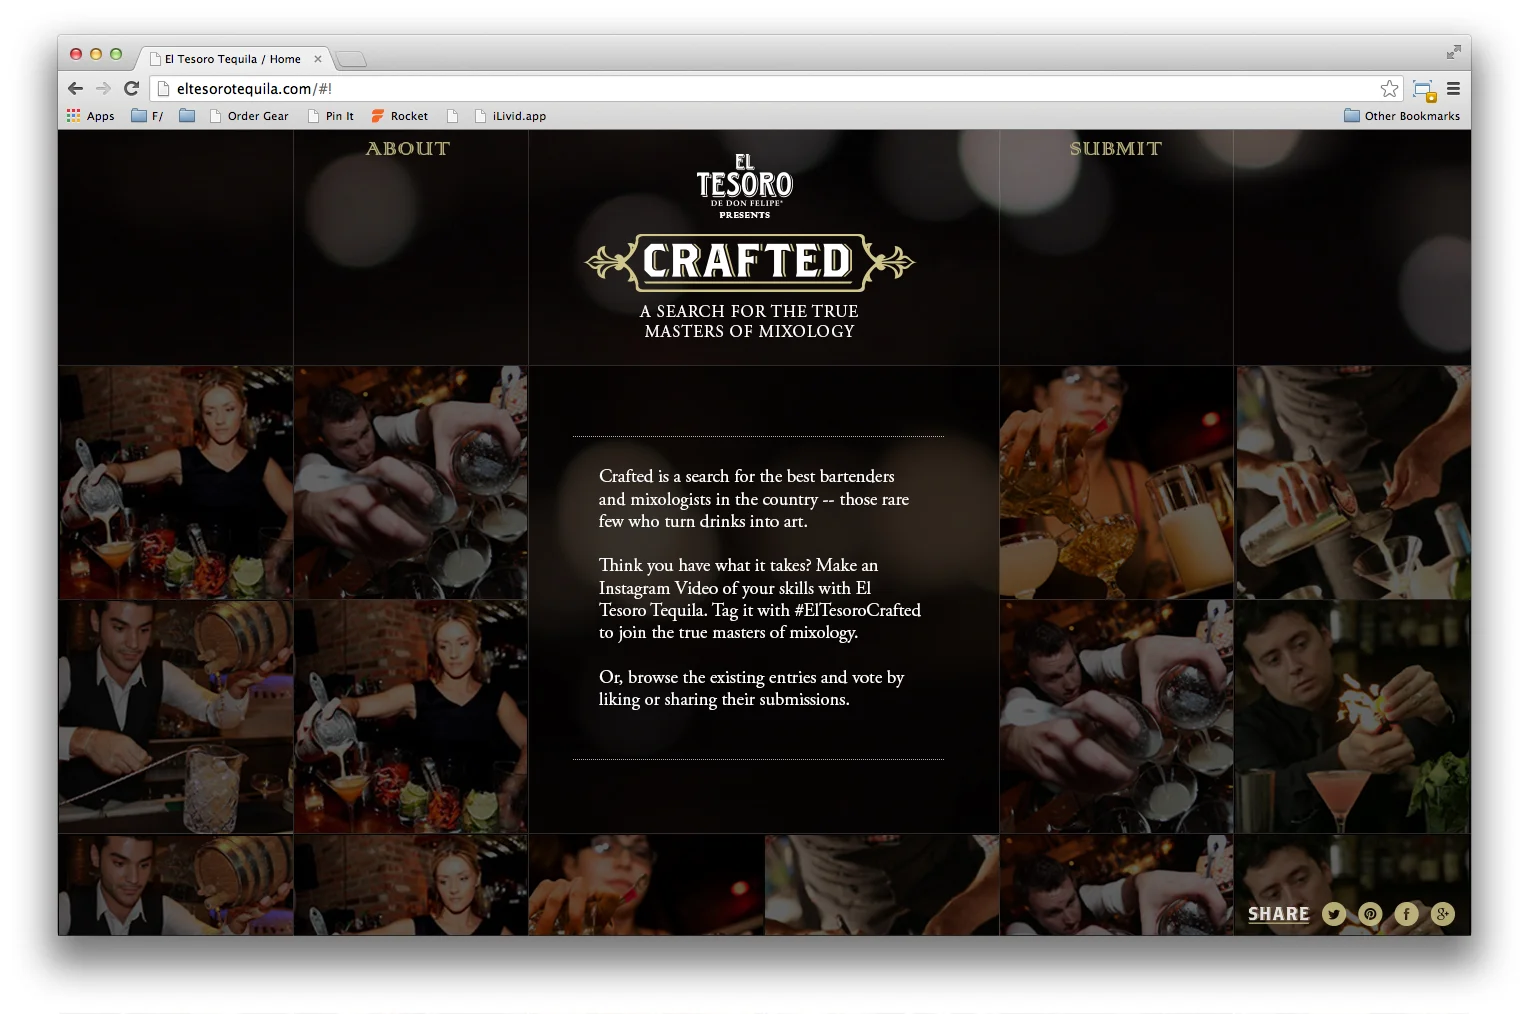1527x1014 pixels.
Task: Click the '#ElTesoroCrafted' hashtag text
Action: (x=857, y=610)
